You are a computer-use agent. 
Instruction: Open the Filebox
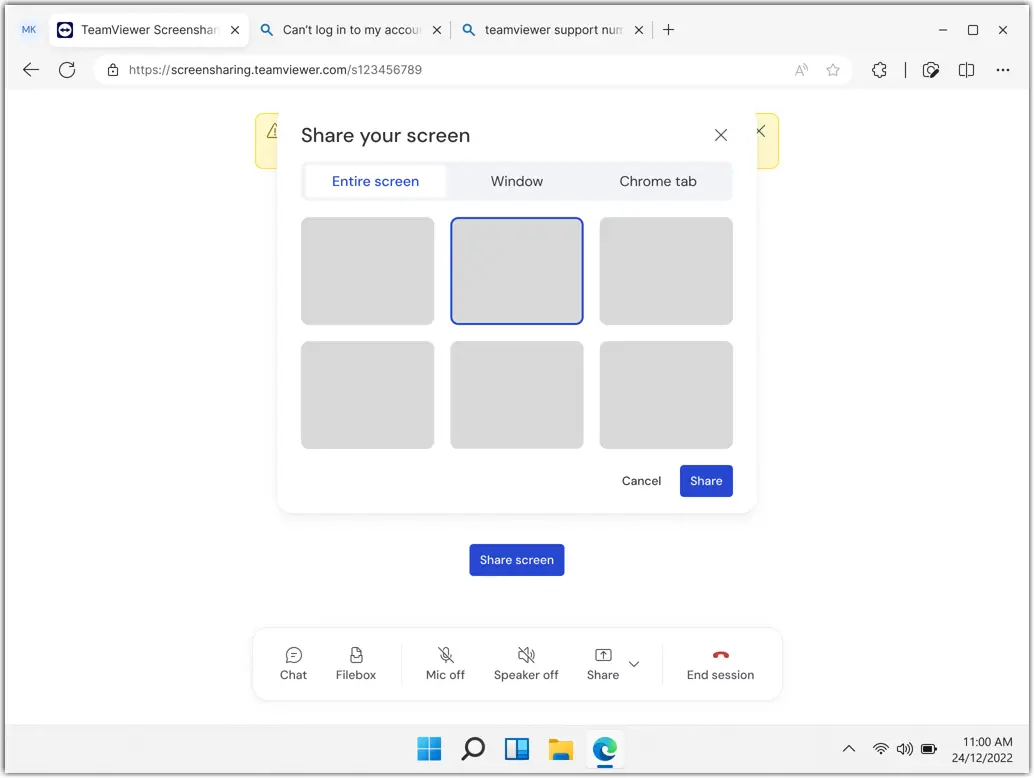(355, 664)
